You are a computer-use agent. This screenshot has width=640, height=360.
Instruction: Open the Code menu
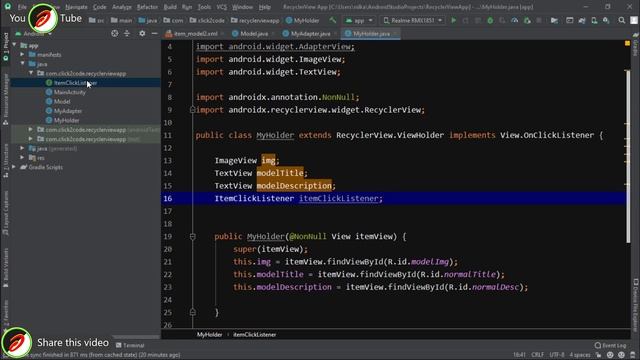pos(100,7)
